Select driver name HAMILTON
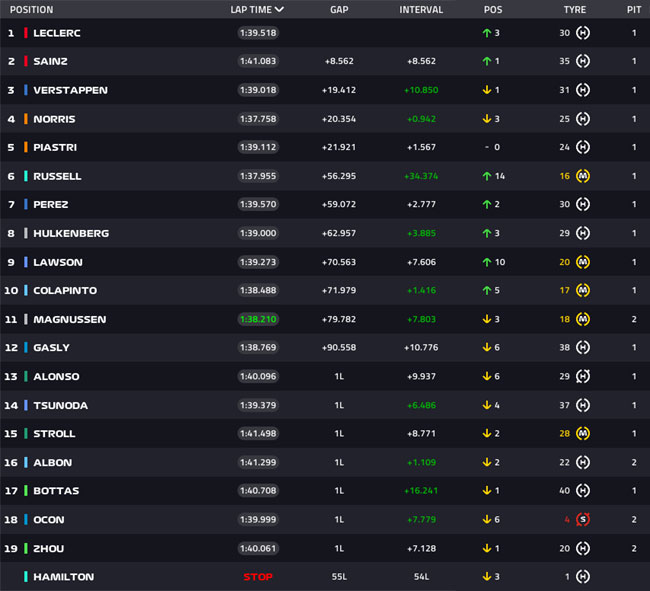Screen dimensions: 650x591 tap(64, 576)
